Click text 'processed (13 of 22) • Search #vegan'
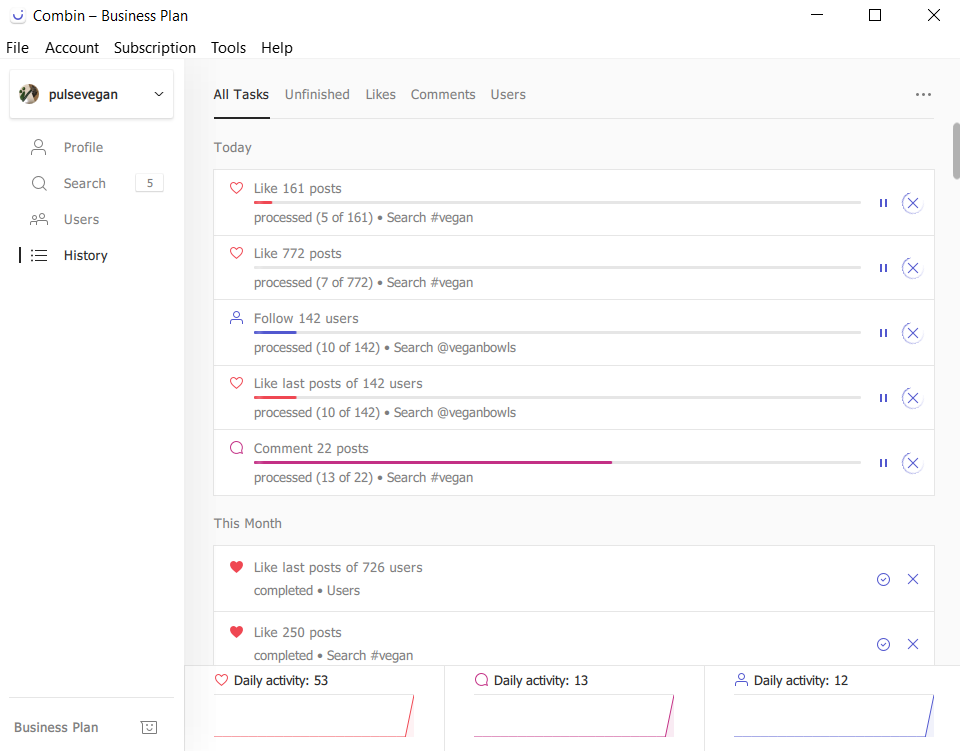The width and height of the screenshot is (960, 751). click(x=364, y=477)
